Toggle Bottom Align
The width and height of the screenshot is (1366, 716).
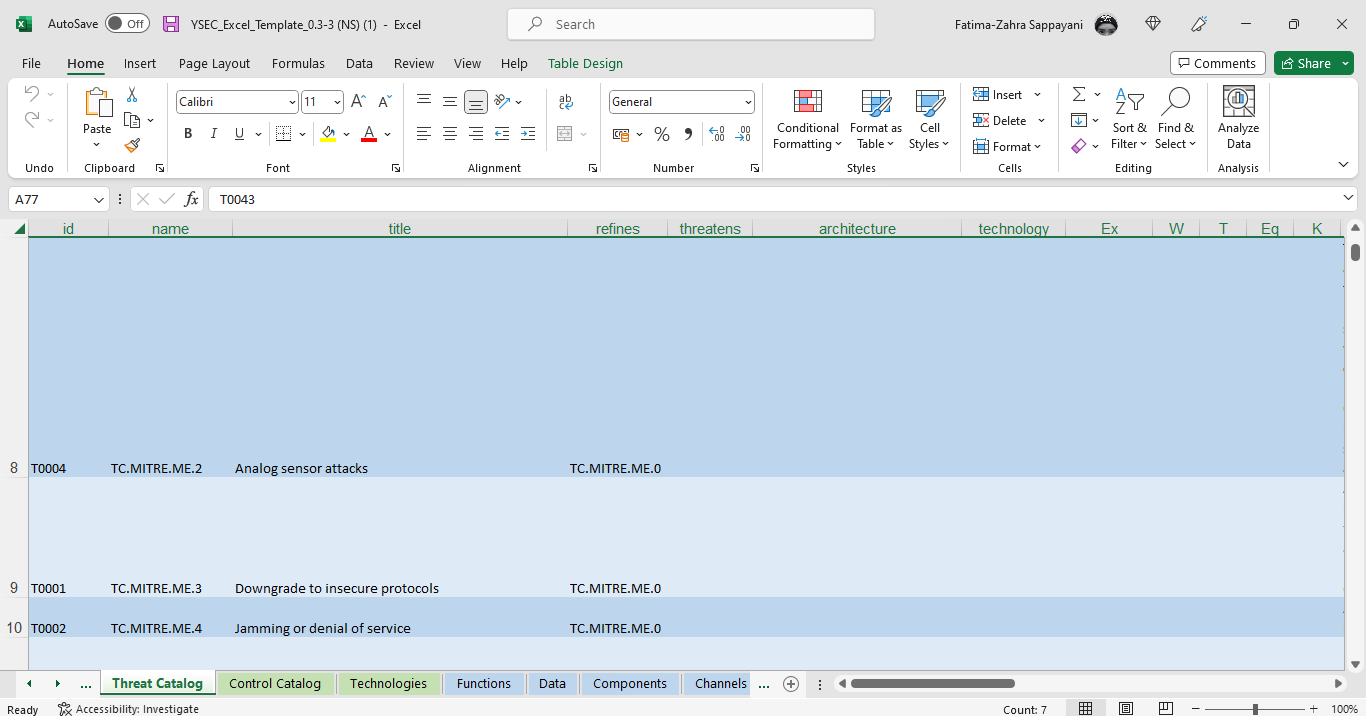coord(476,101)
